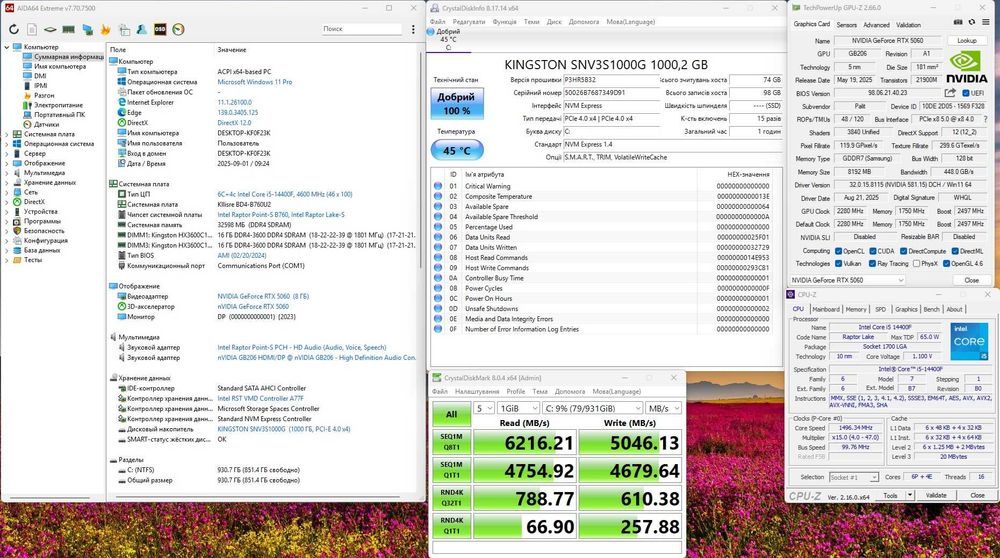1000x558 pixels.
Task: Toggle the OpenCL checkbox
Action: pyautogui.click(x=839, y=251)
